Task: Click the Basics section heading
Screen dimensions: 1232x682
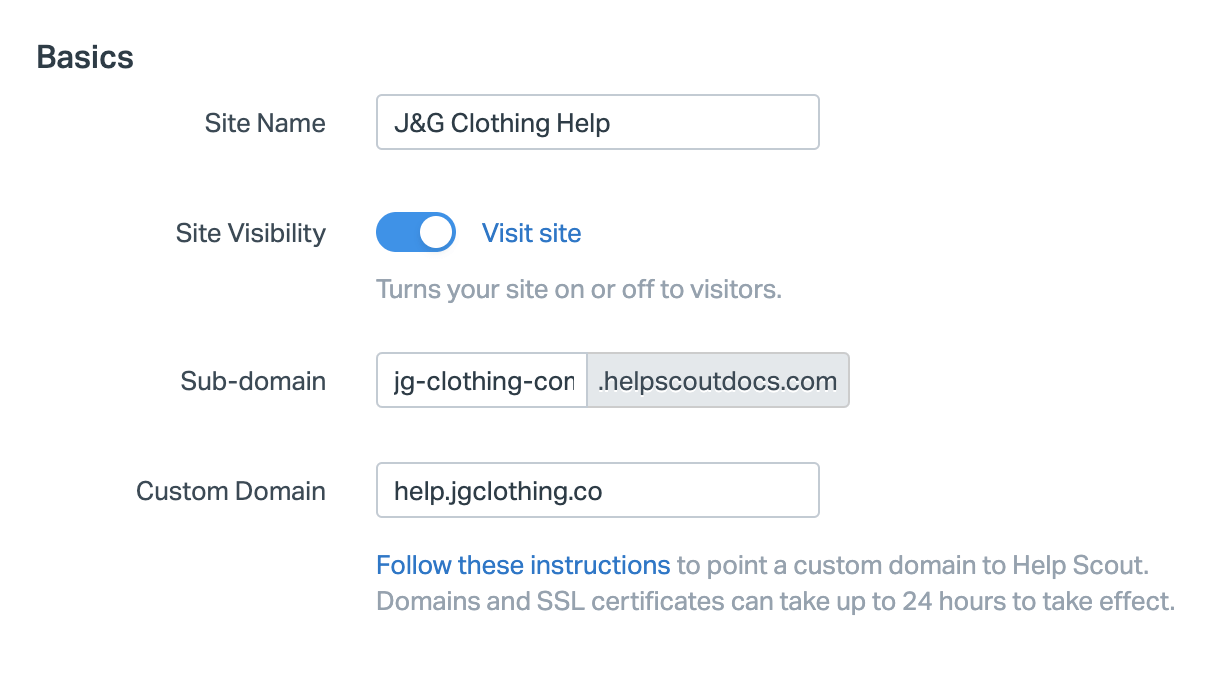Action: click(x=85, y=57)
